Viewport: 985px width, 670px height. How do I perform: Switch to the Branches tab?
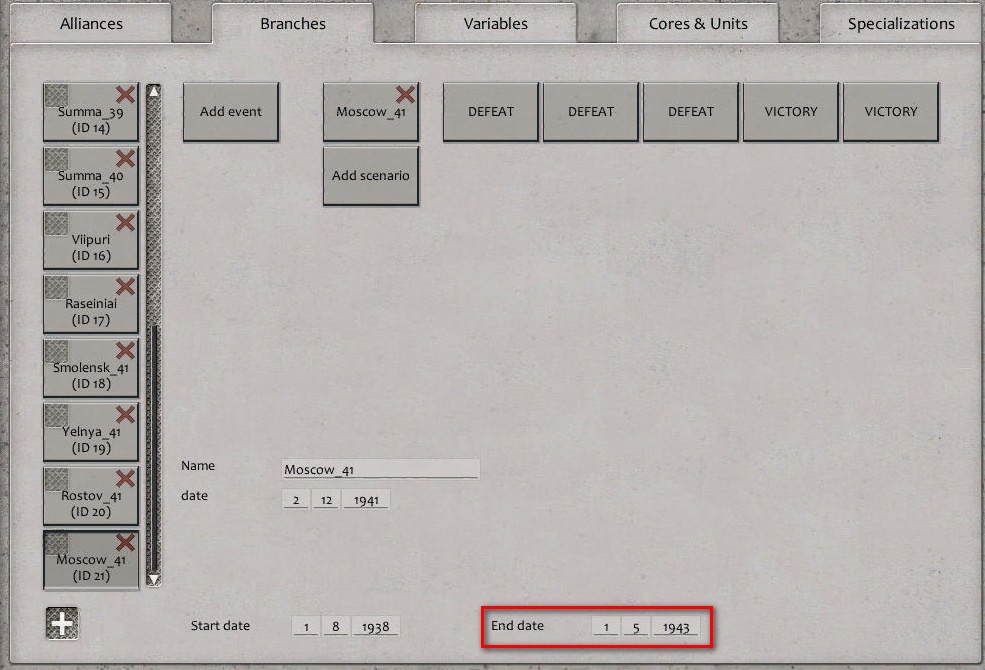[x=293, y=24]
